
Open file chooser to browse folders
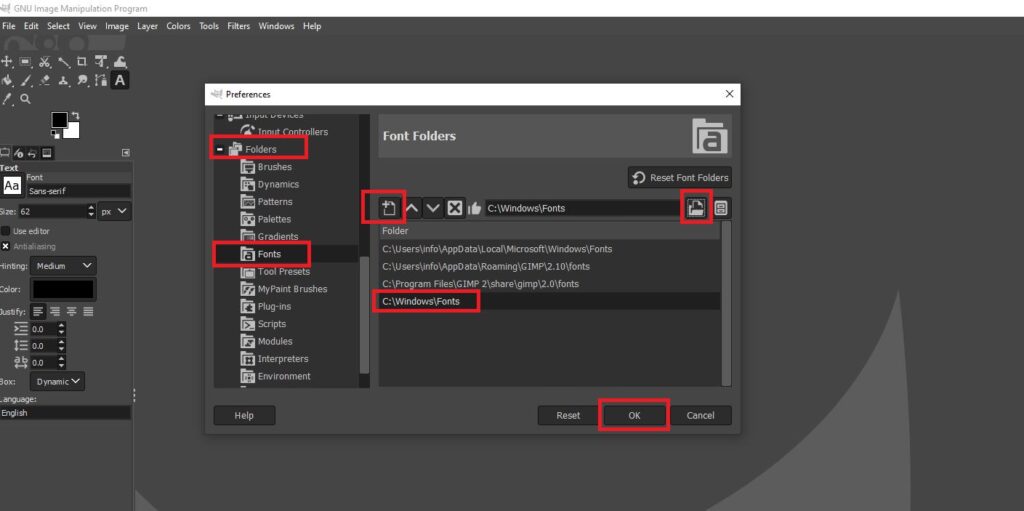[x=696, y=208]
